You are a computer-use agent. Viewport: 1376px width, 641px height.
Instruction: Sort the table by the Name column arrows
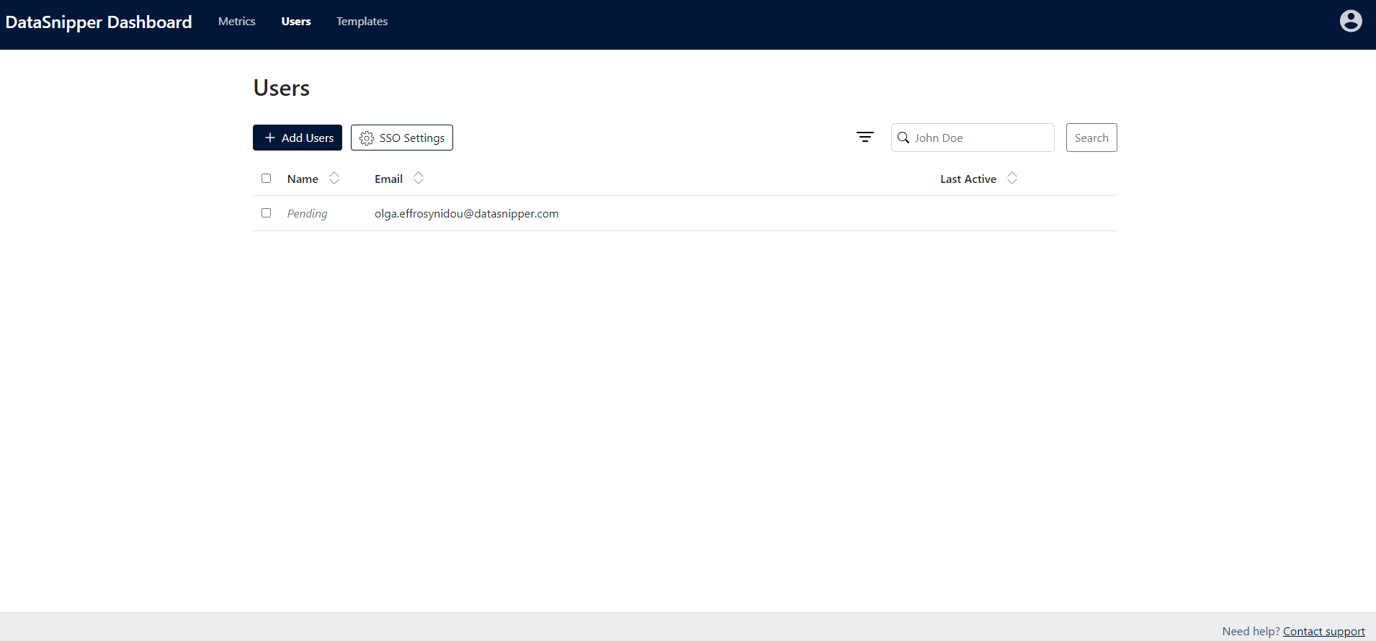coord(332,177)
